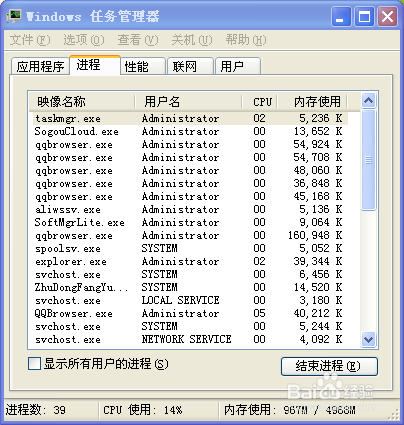Select the ZhuDongFangYu... process
This screenshot has height=425, width=404.
(191, 287)
